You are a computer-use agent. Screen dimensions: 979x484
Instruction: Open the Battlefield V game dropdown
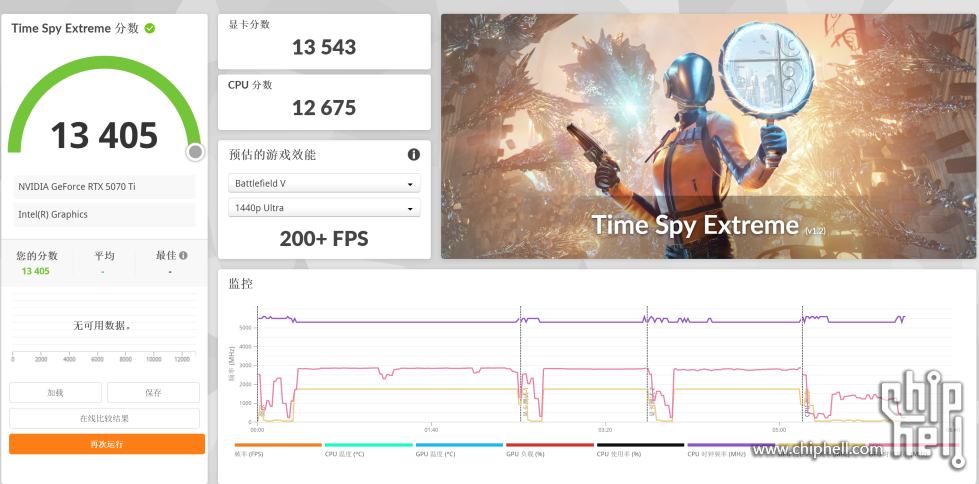(x=324, y=184)
